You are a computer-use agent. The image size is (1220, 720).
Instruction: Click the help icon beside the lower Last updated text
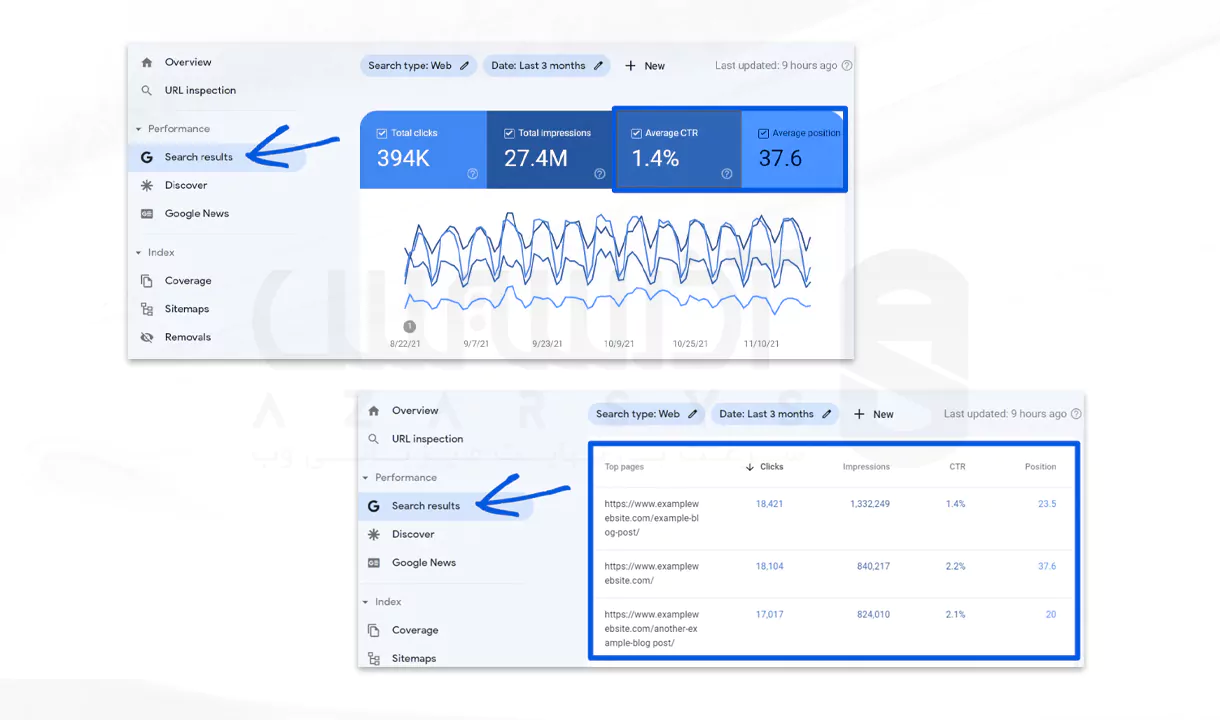click(x=1075, y=414)
